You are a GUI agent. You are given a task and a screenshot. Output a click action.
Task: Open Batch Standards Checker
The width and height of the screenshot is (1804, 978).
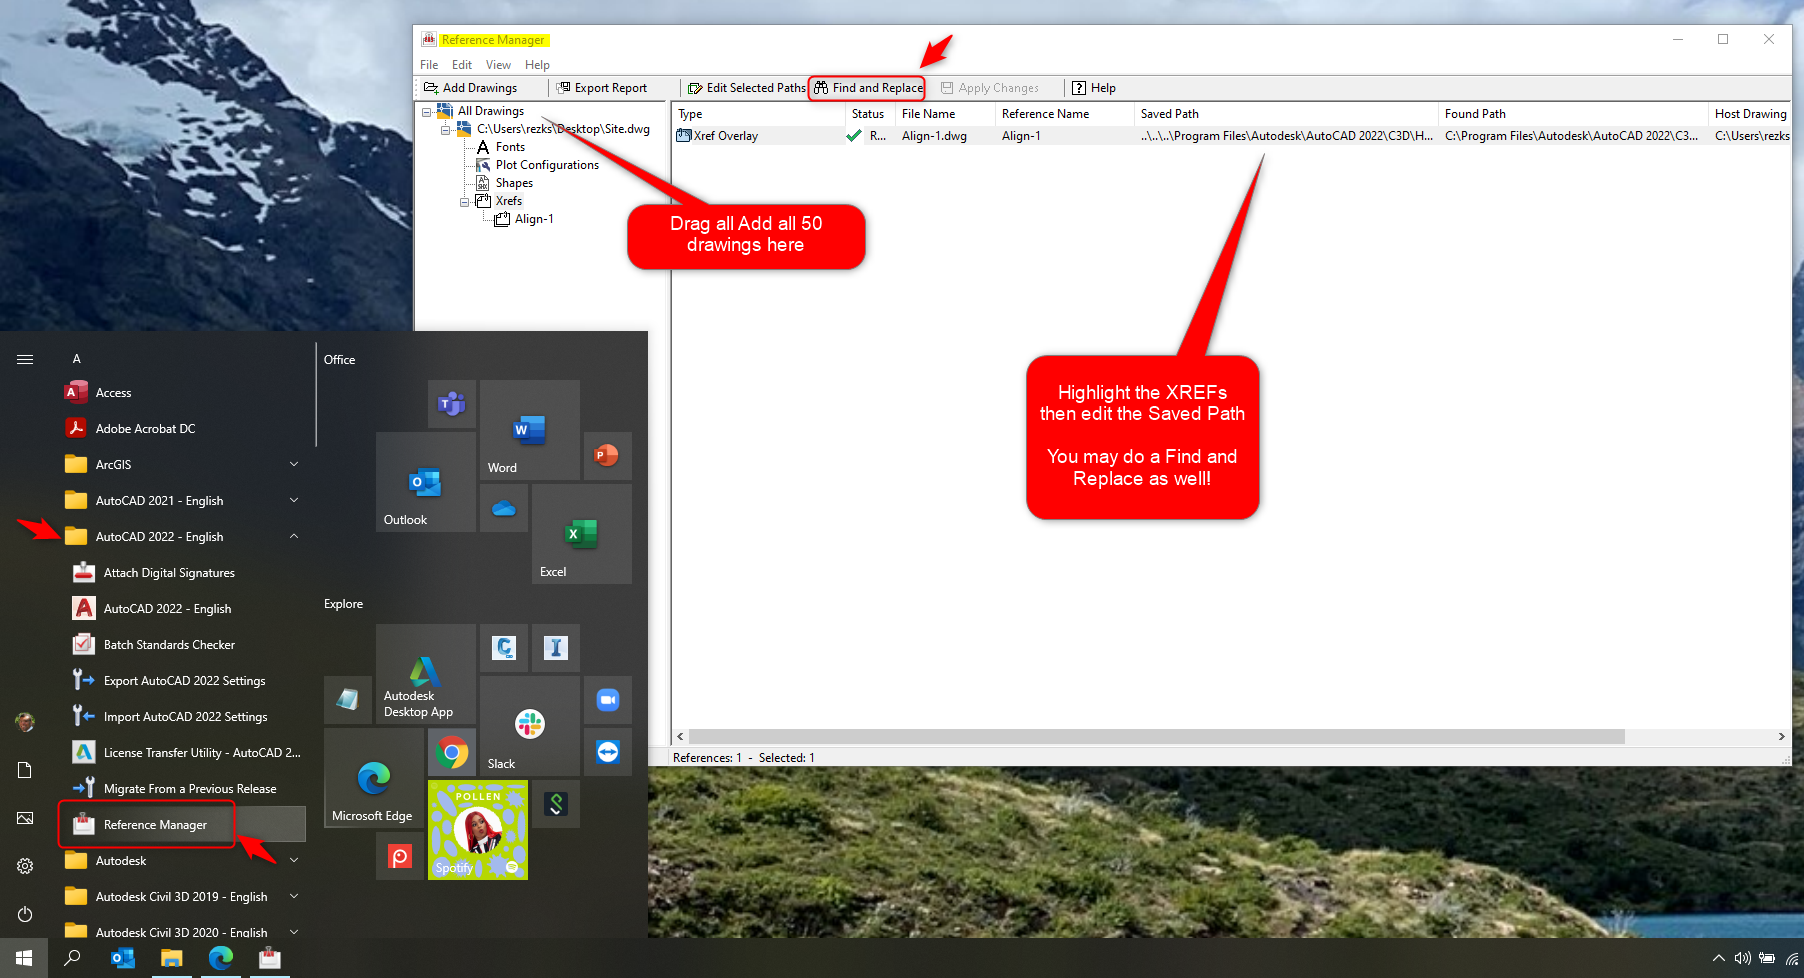[x=168, y=644]
